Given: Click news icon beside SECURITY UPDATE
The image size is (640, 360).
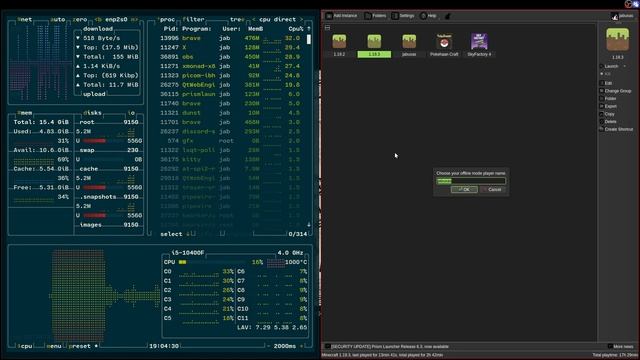Looking at the screenshot, I should pyautogui.click(x=327, y=347).
